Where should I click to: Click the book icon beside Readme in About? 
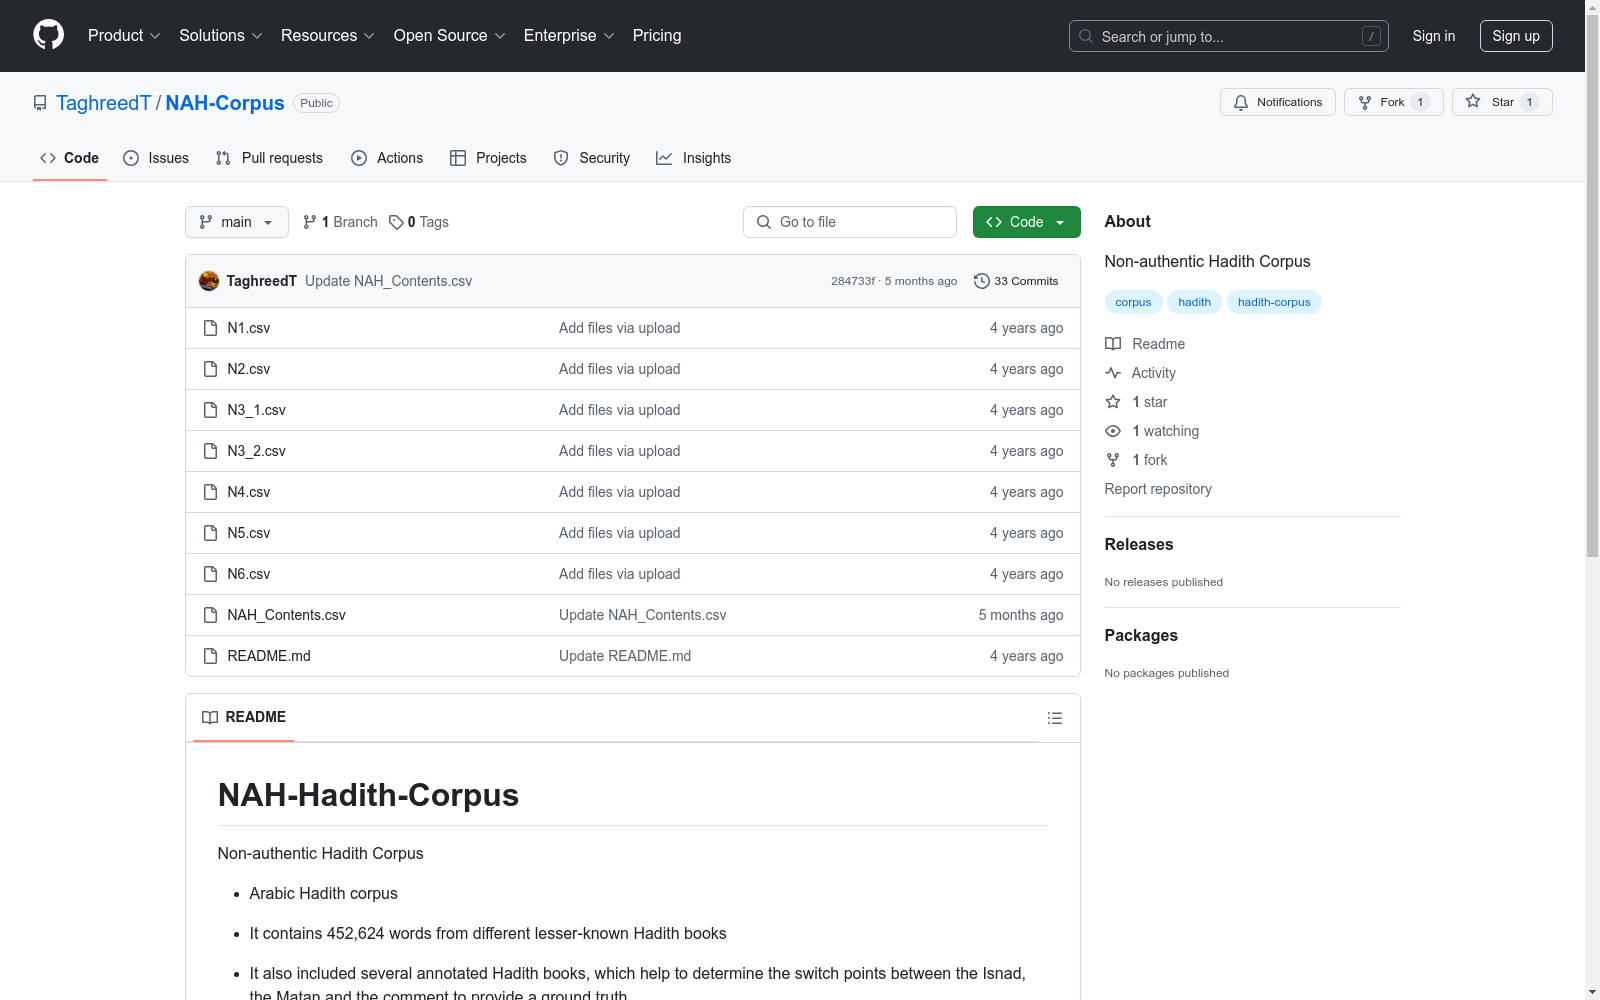pos(1113,344)
